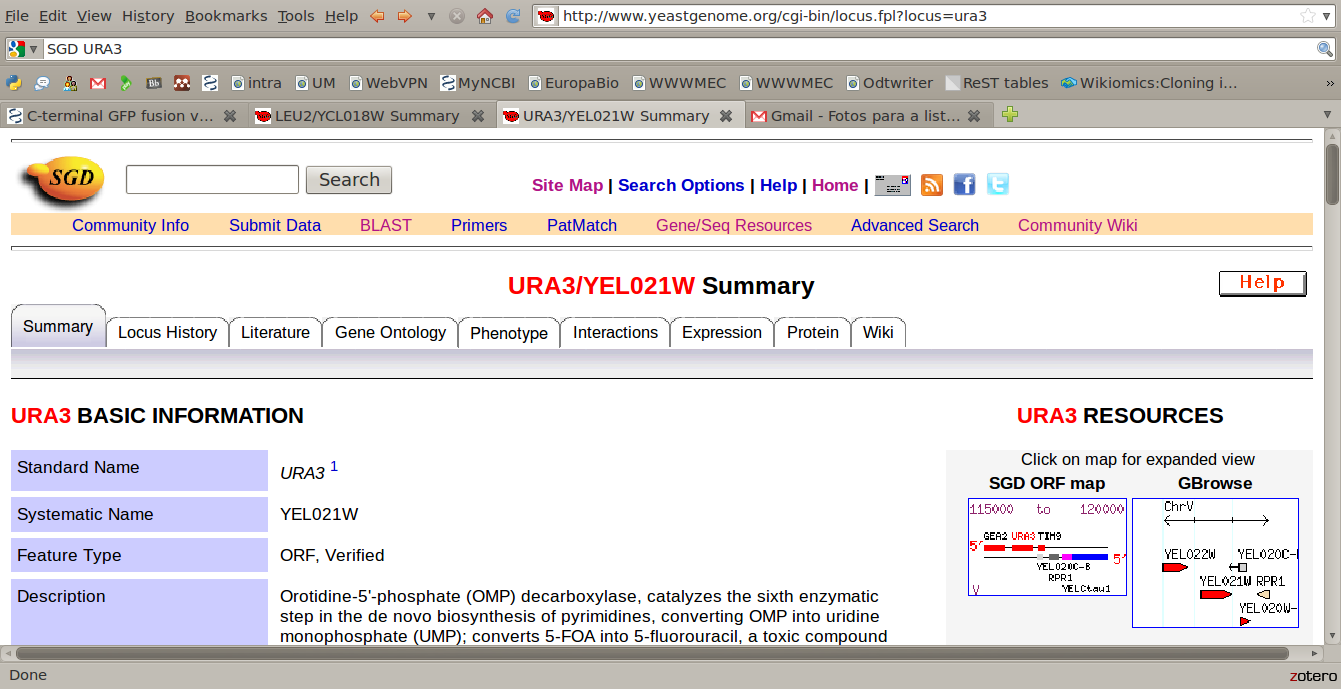Open the SGD Facebook icon
The height and width of the screenshot is (689, 1341).
pos(964,184)
